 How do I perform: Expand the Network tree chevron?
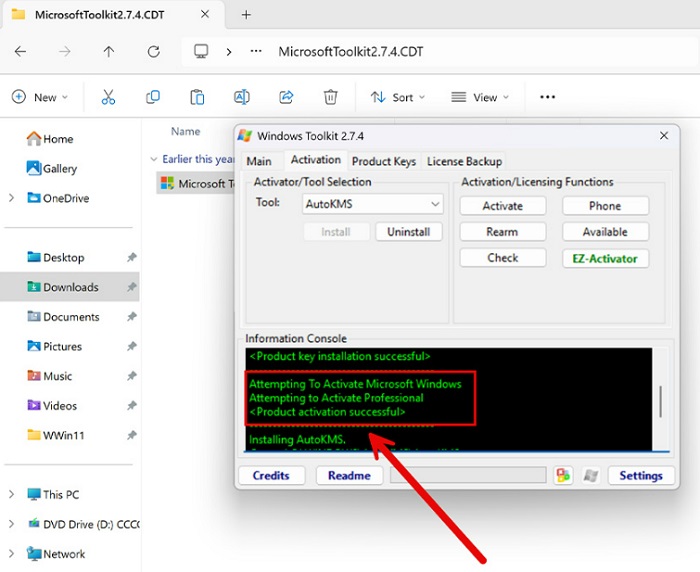[x=12, y=554]
